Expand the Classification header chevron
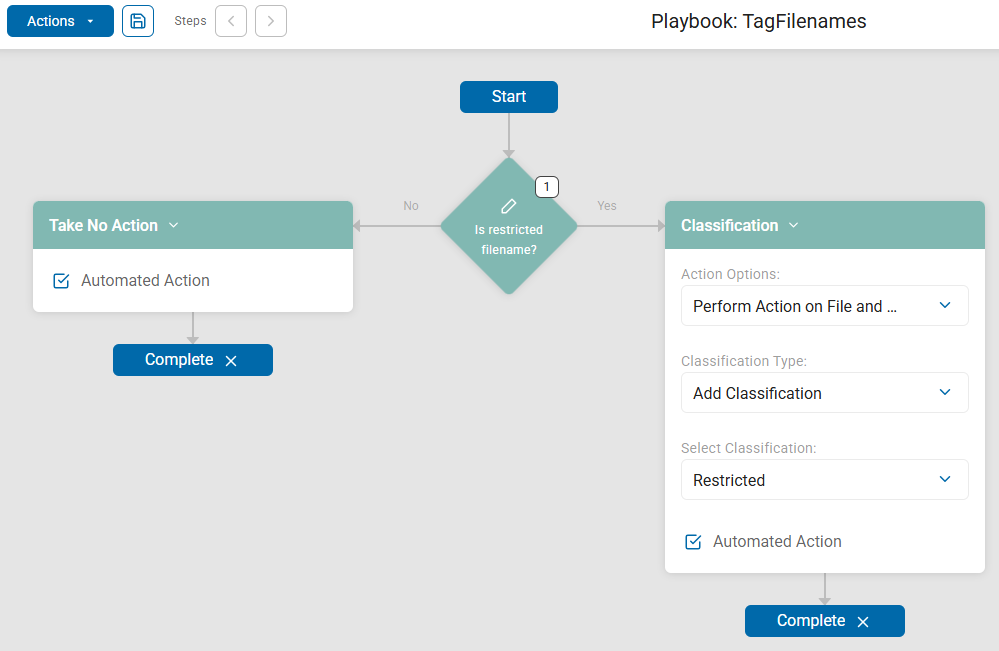The width and height of the screenshot is (999, 651). point(794,226)
